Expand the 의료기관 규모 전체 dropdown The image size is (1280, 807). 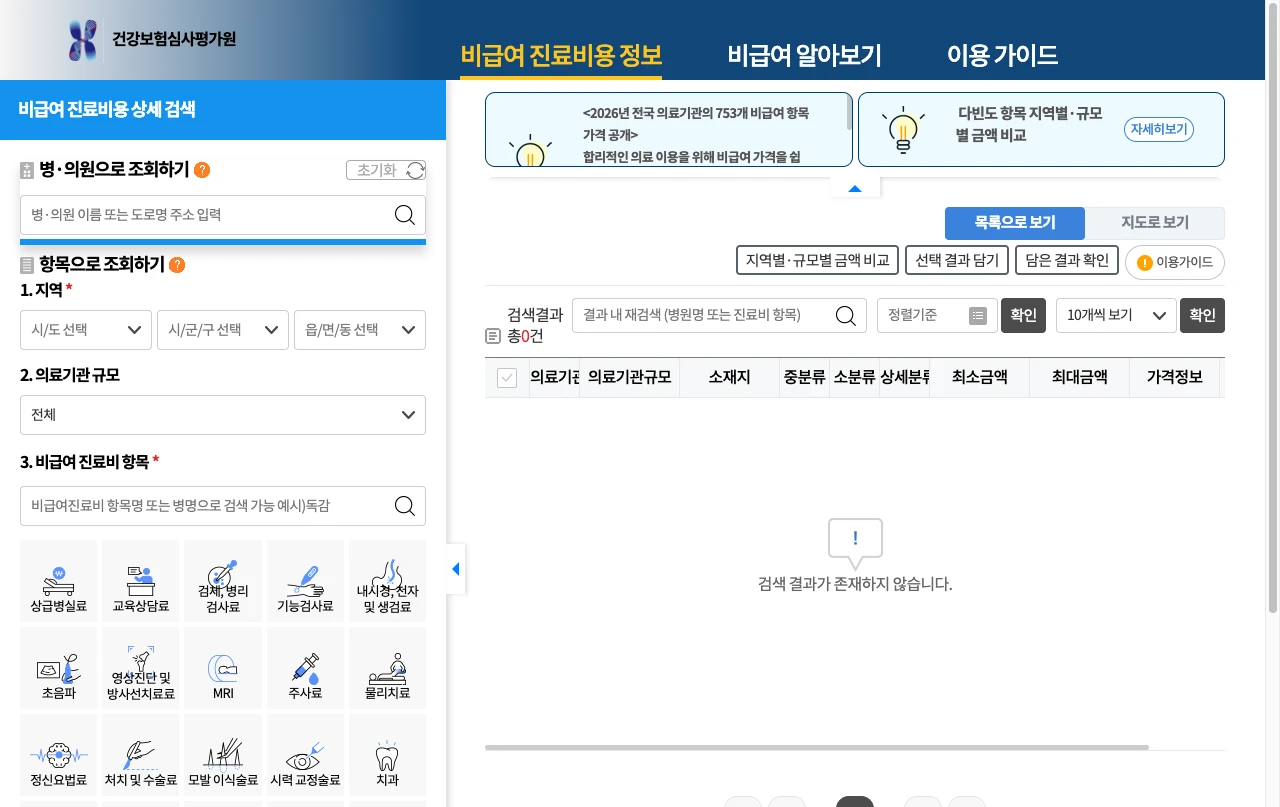223,415
